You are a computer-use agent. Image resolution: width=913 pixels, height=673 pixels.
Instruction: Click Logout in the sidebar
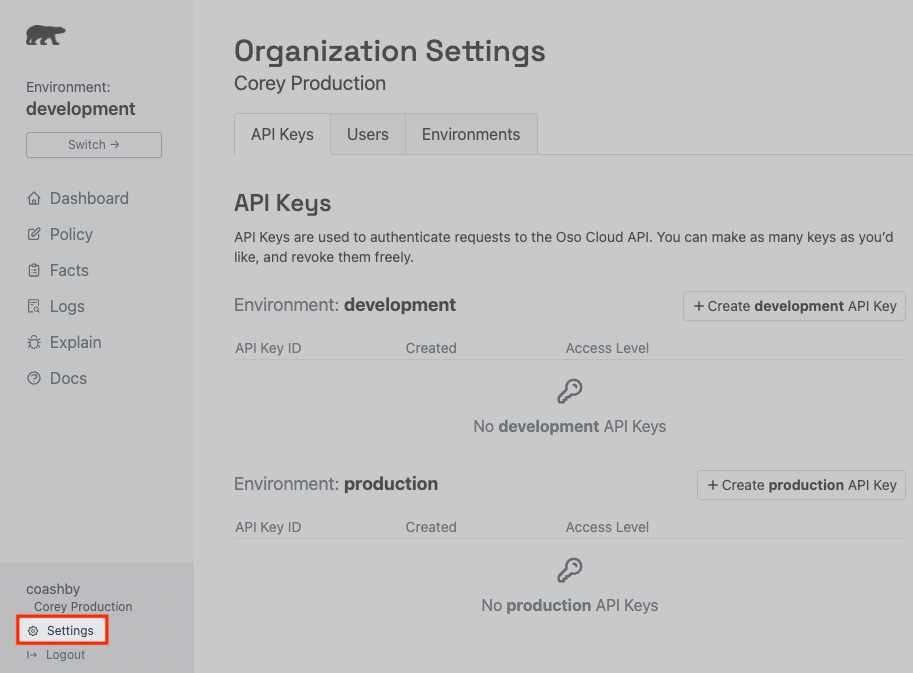65,655
